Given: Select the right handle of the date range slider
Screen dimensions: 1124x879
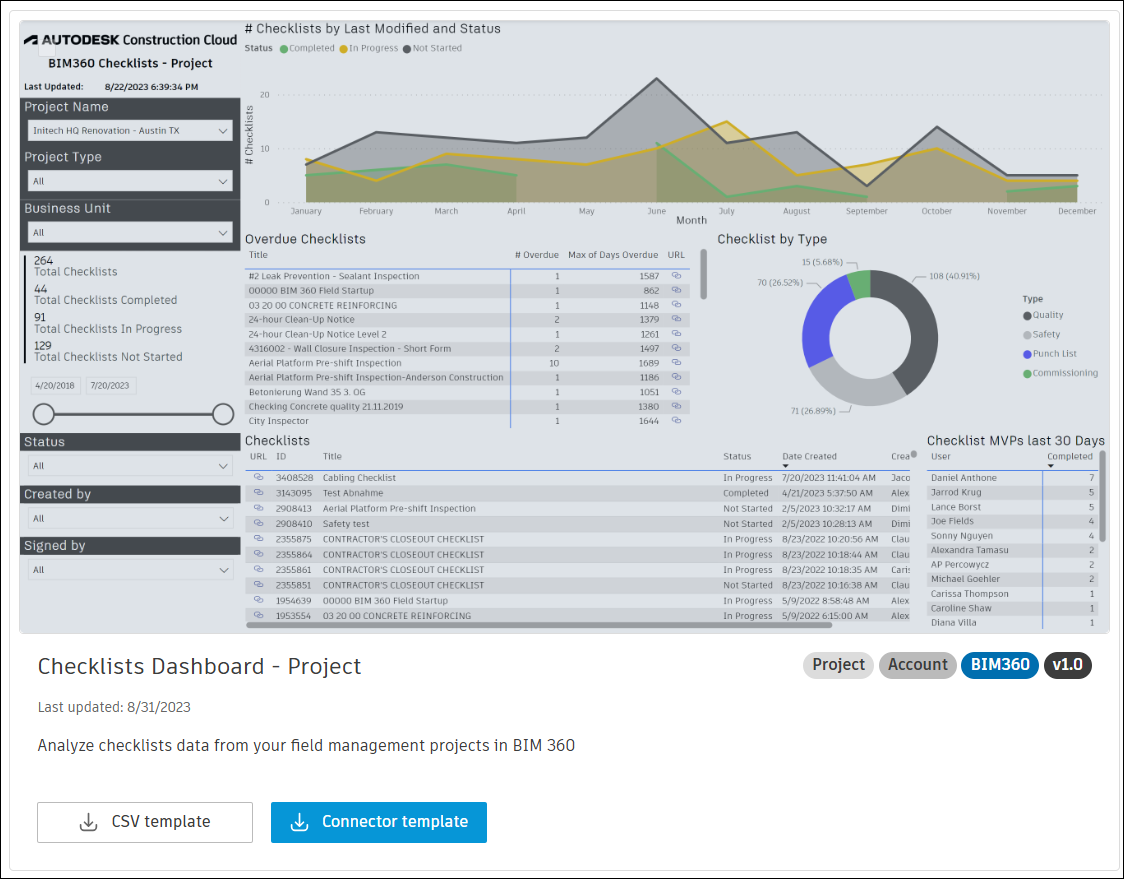Looking at the screenshot, I should tap(223, 414).
